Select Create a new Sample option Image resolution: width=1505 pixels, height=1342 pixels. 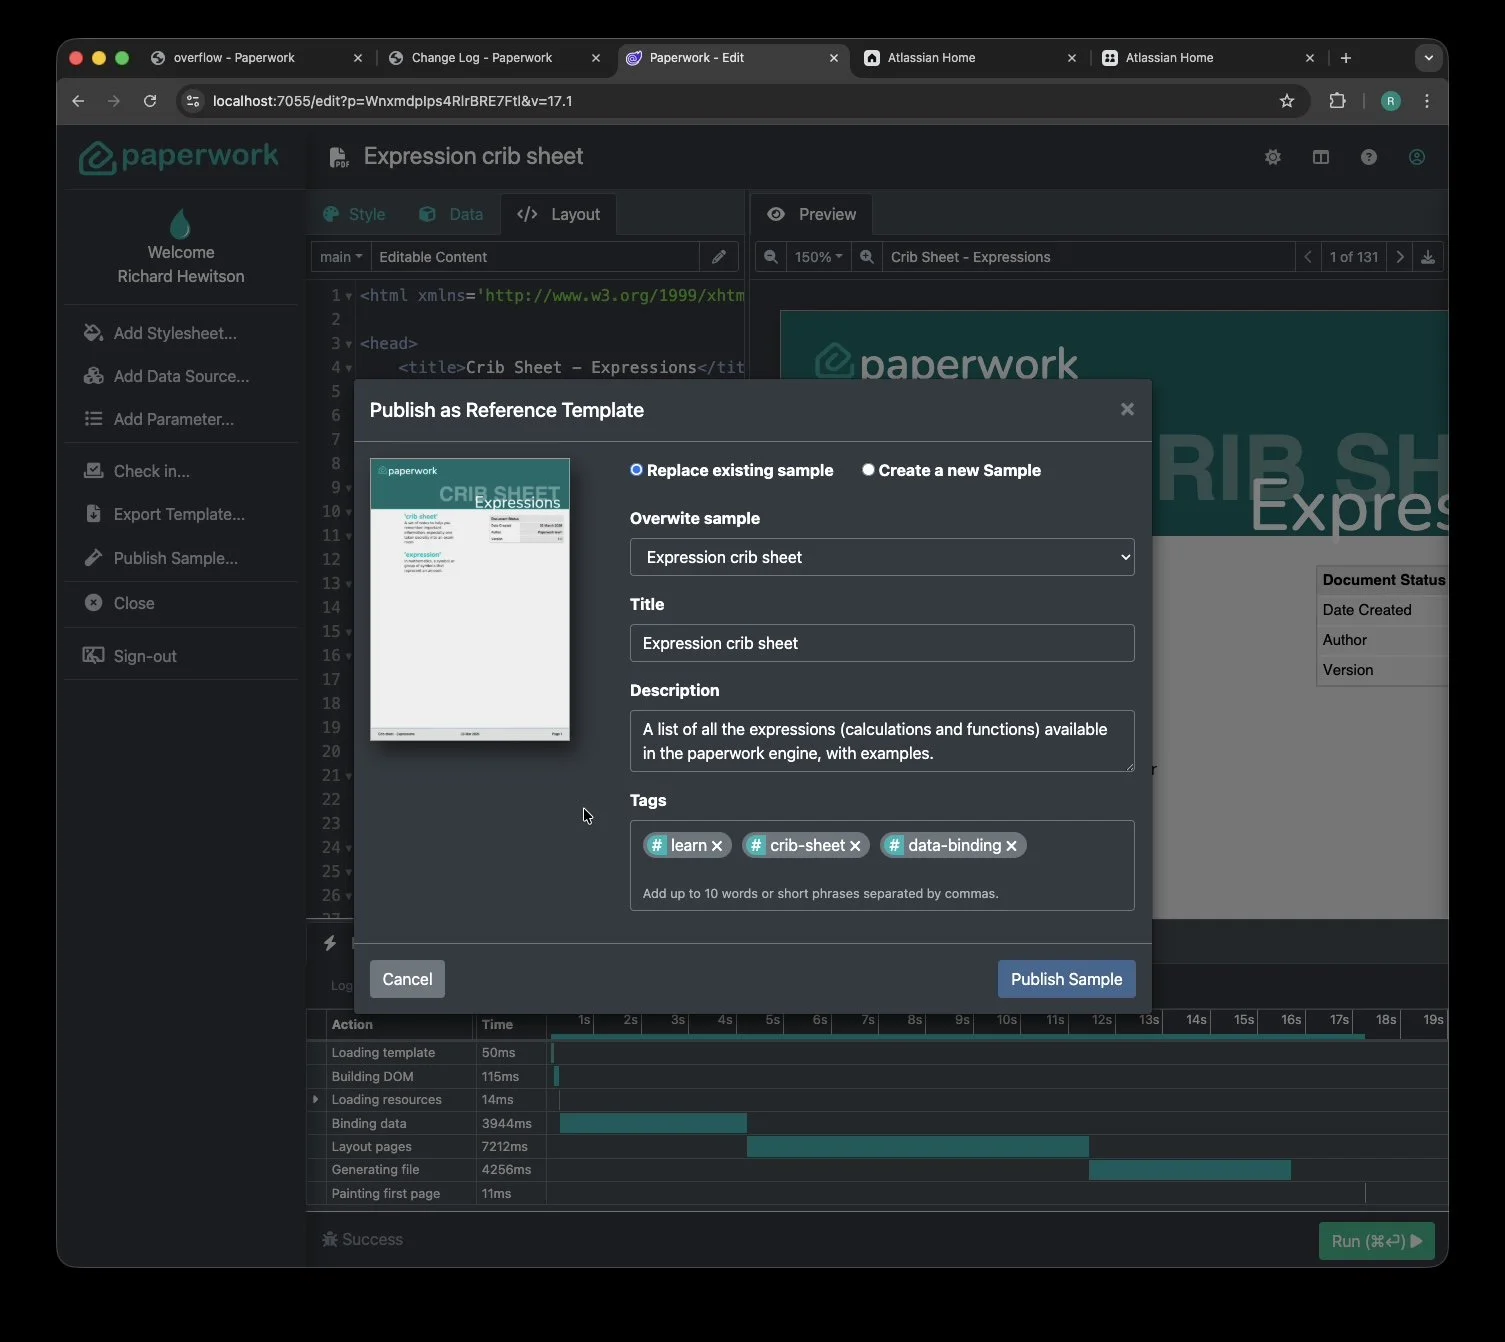[868, 470]
